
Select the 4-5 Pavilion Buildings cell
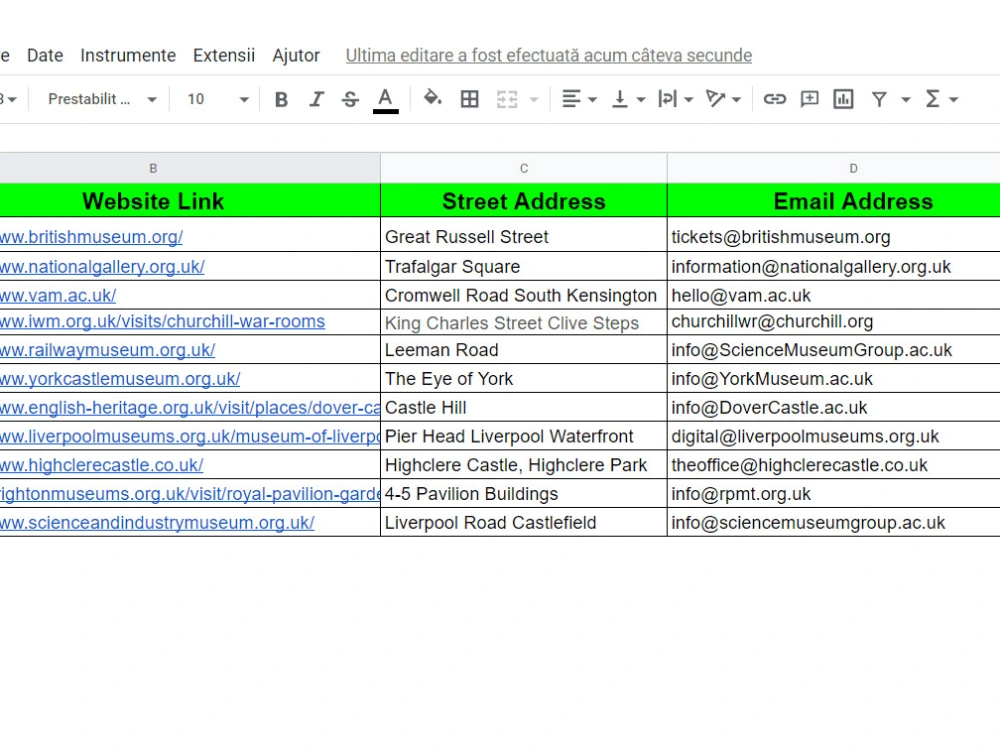pos(524,493)
